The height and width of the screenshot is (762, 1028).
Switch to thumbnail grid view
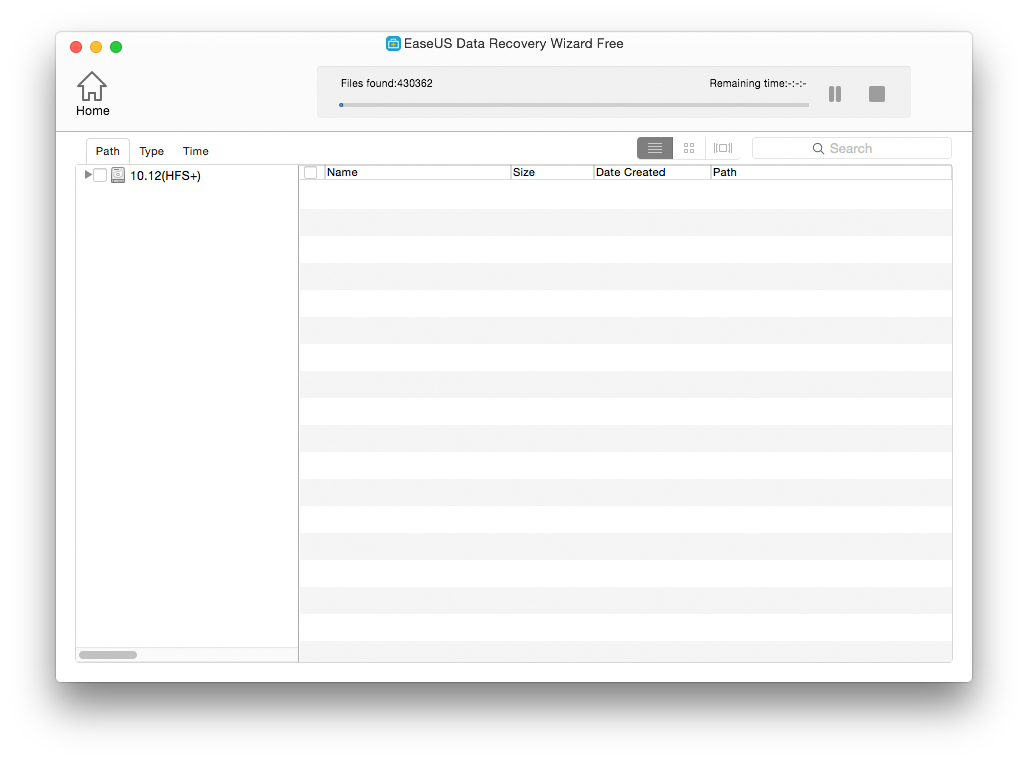tap(688, 148)
